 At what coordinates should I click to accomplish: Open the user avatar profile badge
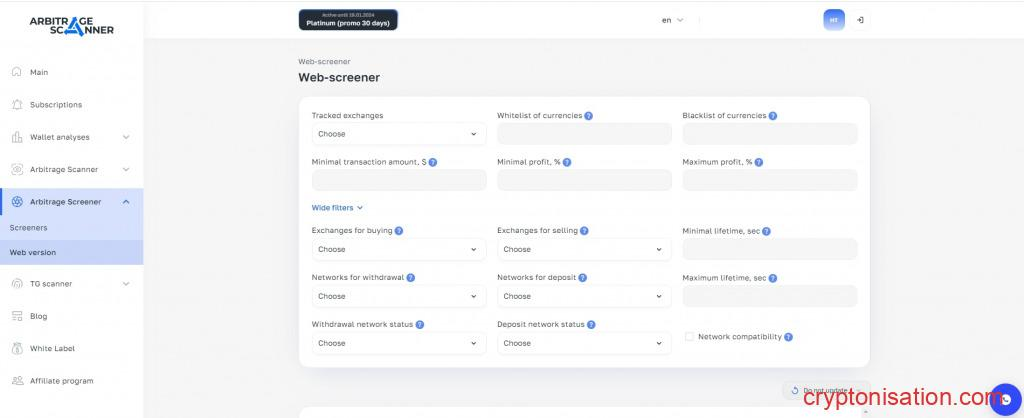coord(833,20)
